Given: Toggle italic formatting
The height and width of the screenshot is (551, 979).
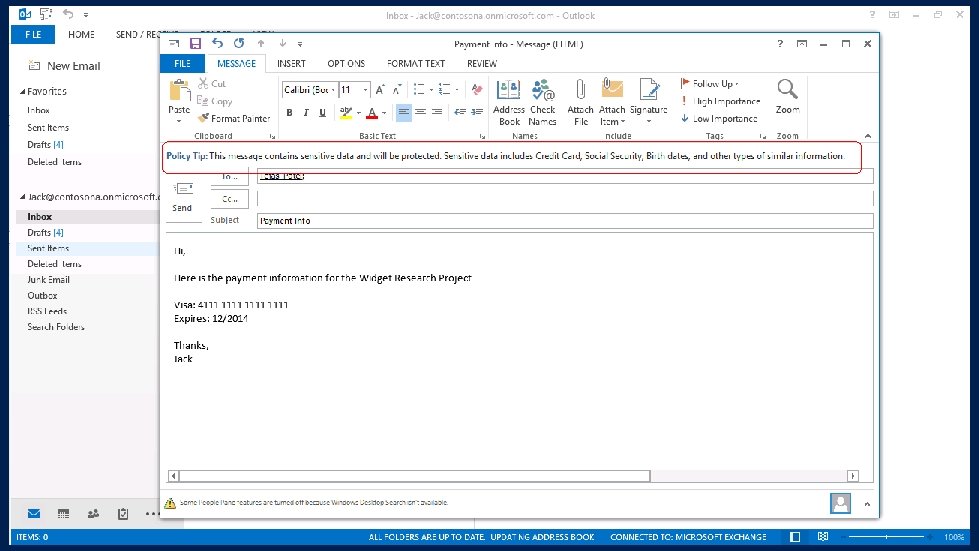Looking at the screenshot, I should [306, 112].
